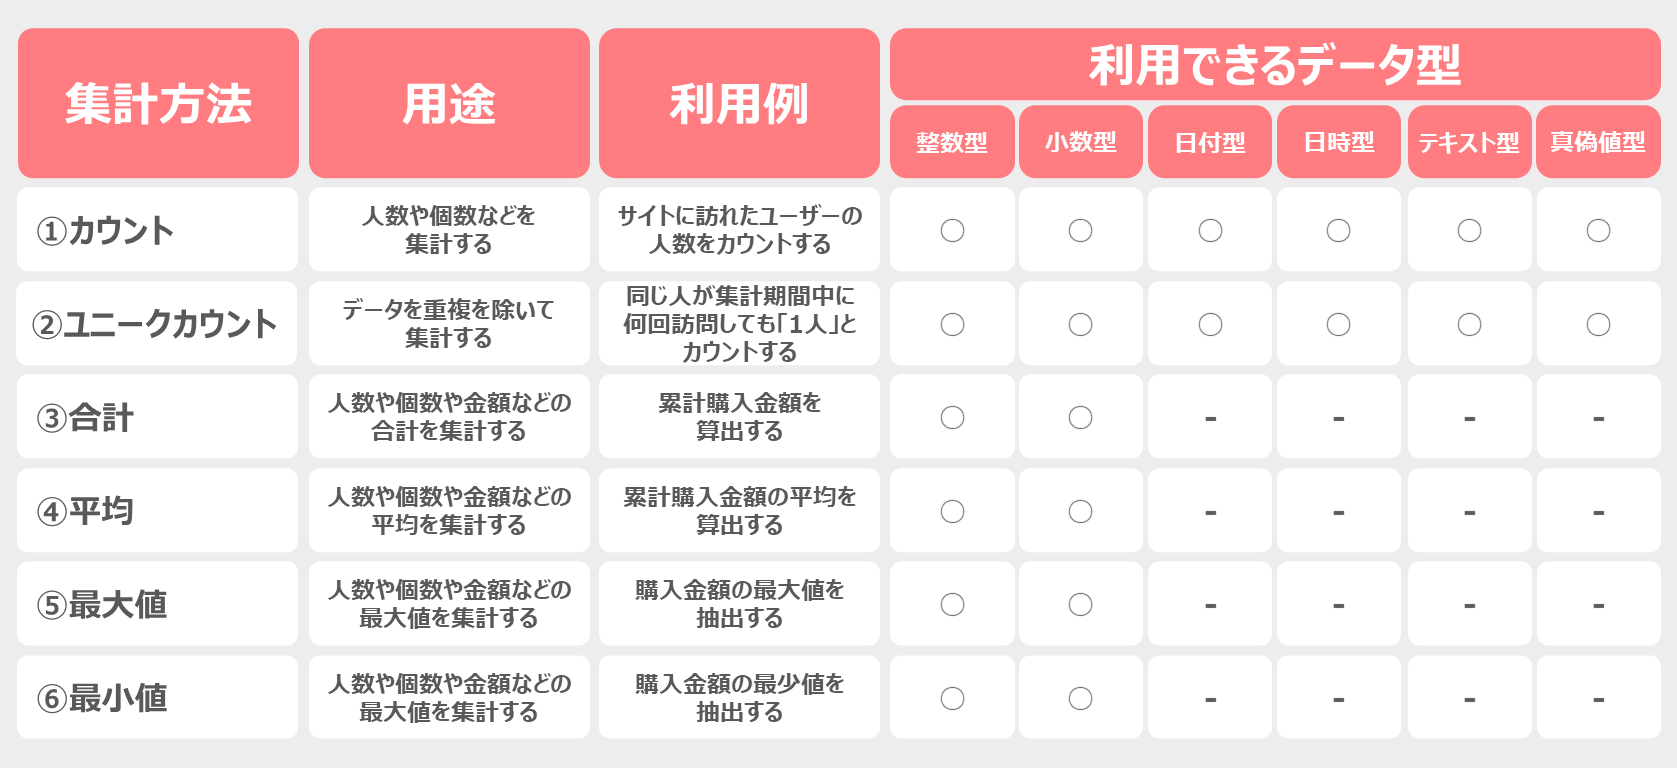Click the データを重複を除いて集計する cell
Image resolution: width=1677 pixels, height=768 pixels.
click(449, 323)
